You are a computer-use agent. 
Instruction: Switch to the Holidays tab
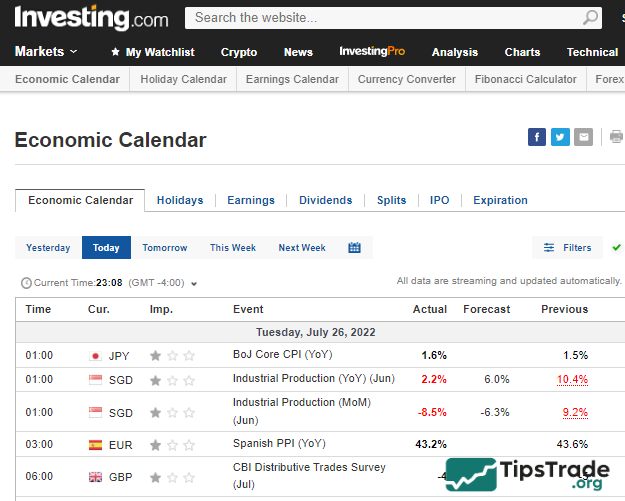click(180, 200)
